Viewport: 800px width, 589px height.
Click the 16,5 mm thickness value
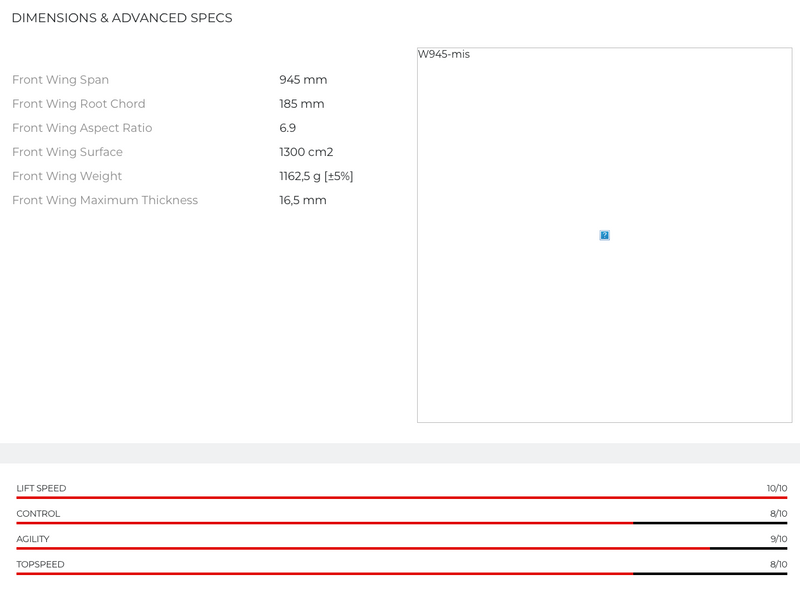click(x=303, y=200)
